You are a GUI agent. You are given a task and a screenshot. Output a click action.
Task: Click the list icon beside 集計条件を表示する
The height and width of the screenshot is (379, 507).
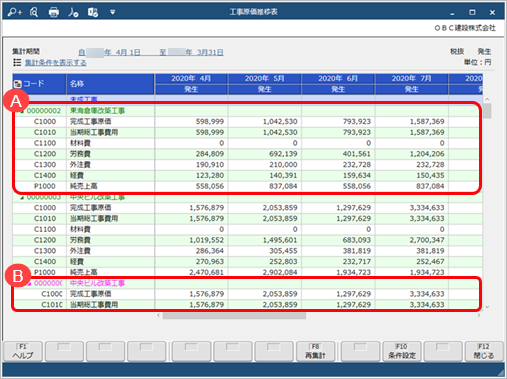pyautogui.click(x=17, y=62)
